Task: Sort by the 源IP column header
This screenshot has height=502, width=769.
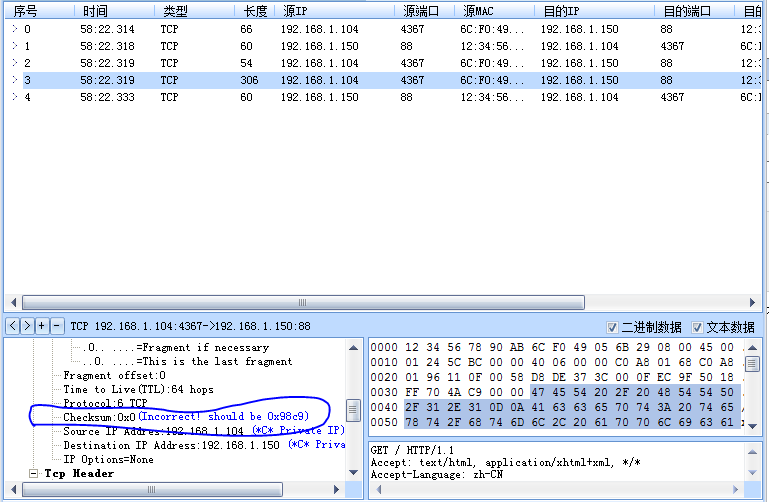Action: pyautogui.click(x=335, y=11)
